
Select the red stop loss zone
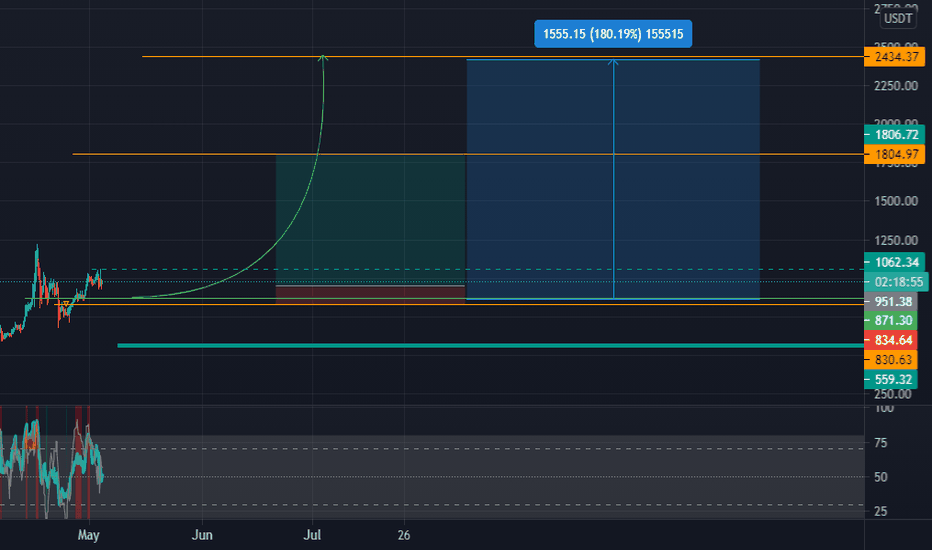coord(370,295)
